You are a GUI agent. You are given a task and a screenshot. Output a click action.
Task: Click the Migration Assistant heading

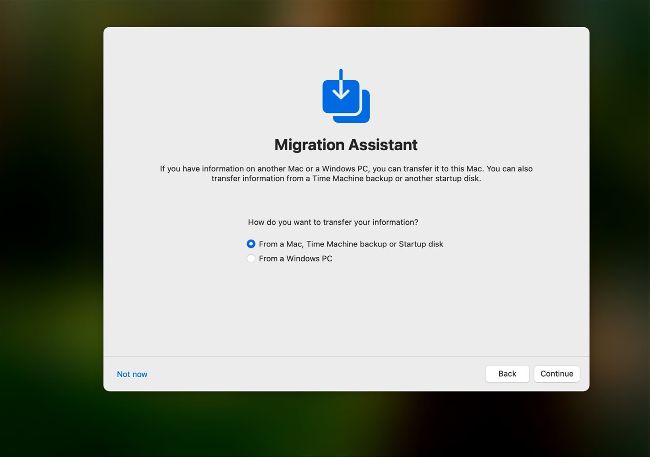pyautogui.click(x=346, y=145)
